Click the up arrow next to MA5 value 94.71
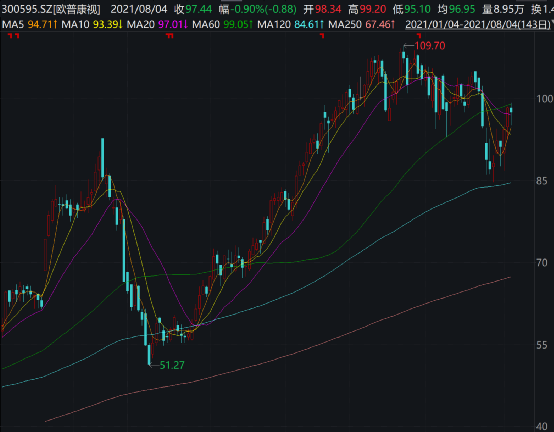554x432 pixels. tap(55, 24)
